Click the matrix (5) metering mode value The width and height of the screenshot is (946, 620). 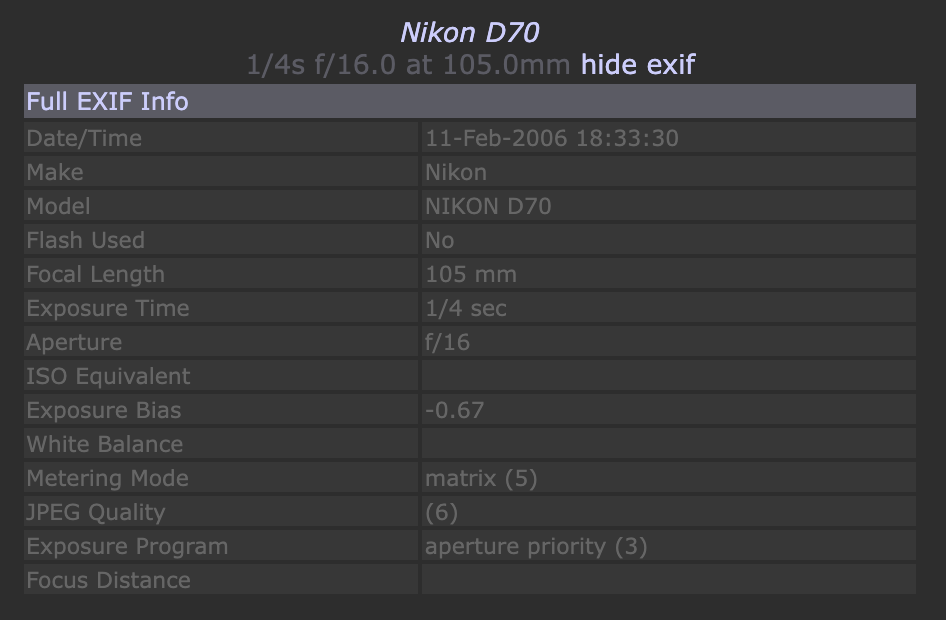(481, 478)
